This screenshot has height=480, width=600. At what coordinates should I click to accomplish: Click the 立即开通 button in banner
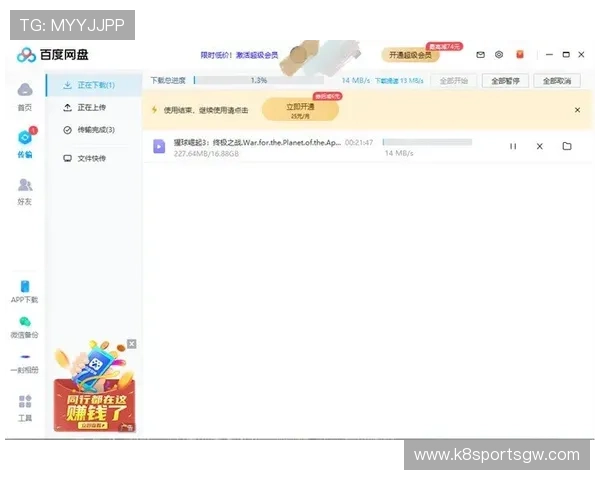300,110
